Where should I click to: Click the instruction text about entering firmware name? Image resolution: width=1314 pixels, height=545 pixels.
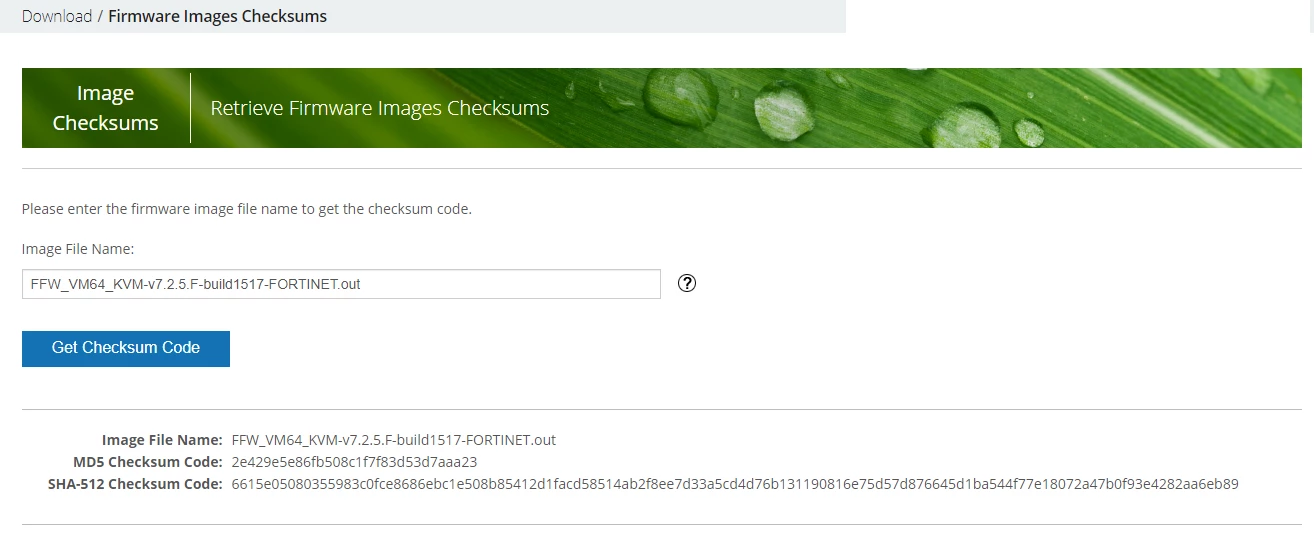click(x=246, y=210)
